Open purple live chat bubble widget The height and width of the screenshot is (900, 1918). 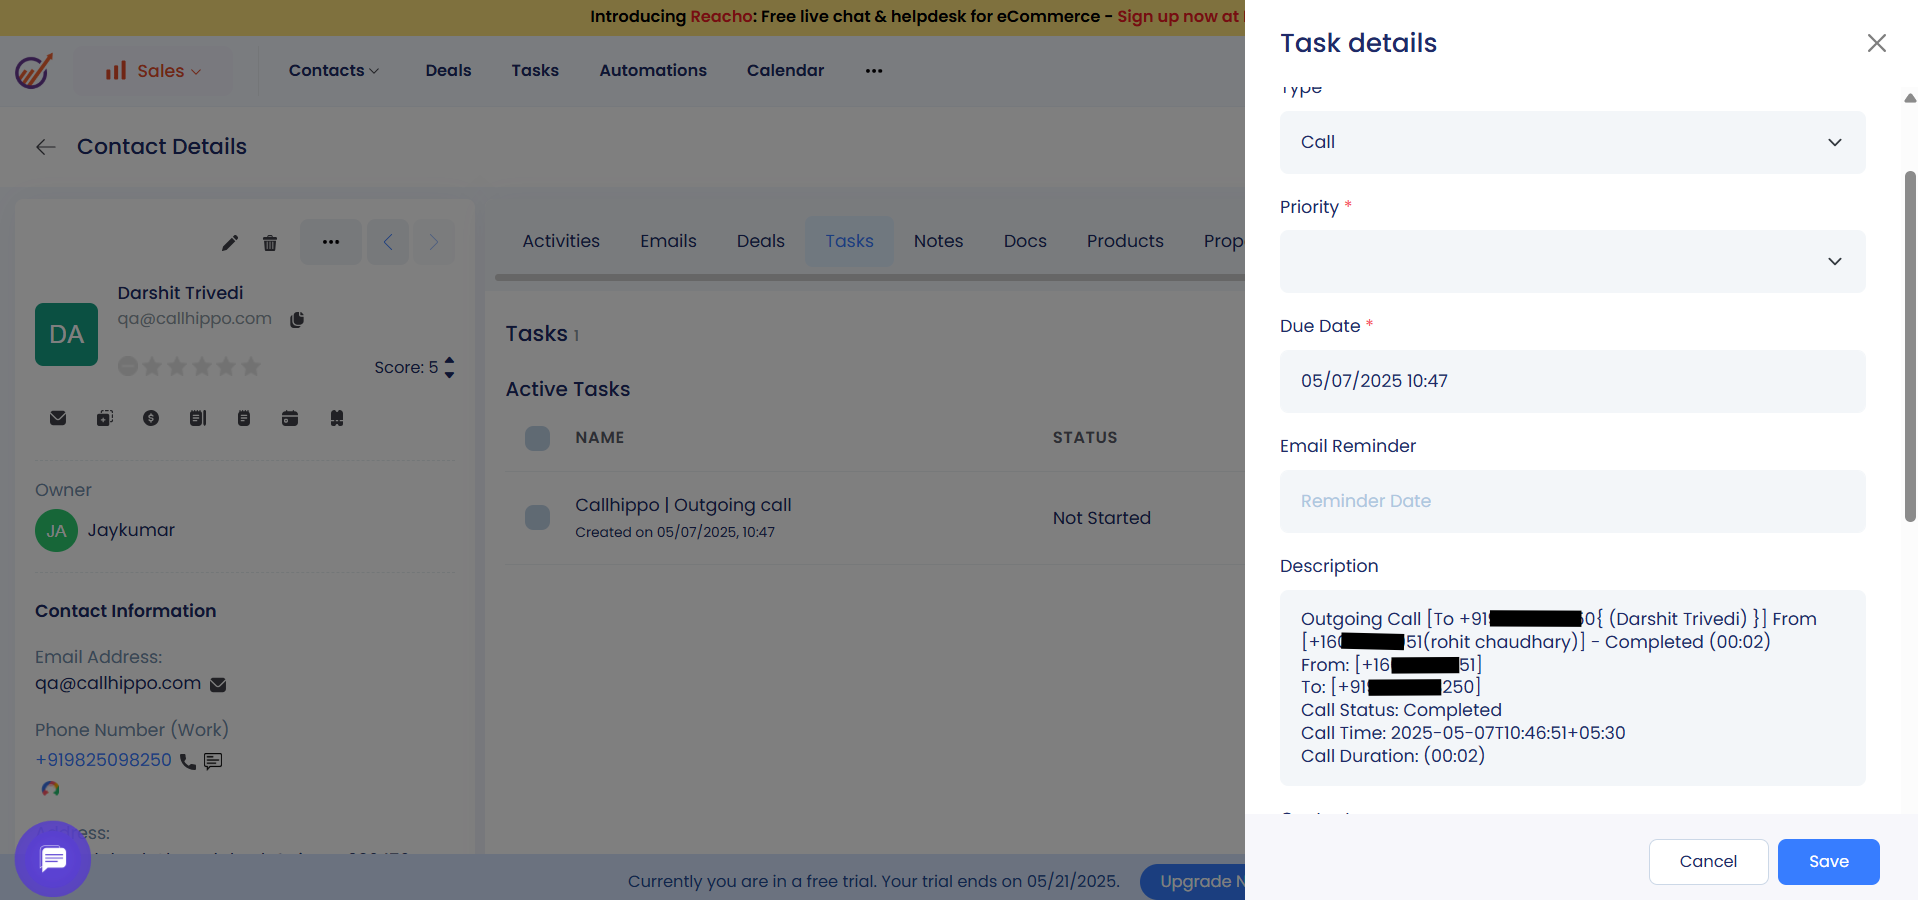point(53,858)
